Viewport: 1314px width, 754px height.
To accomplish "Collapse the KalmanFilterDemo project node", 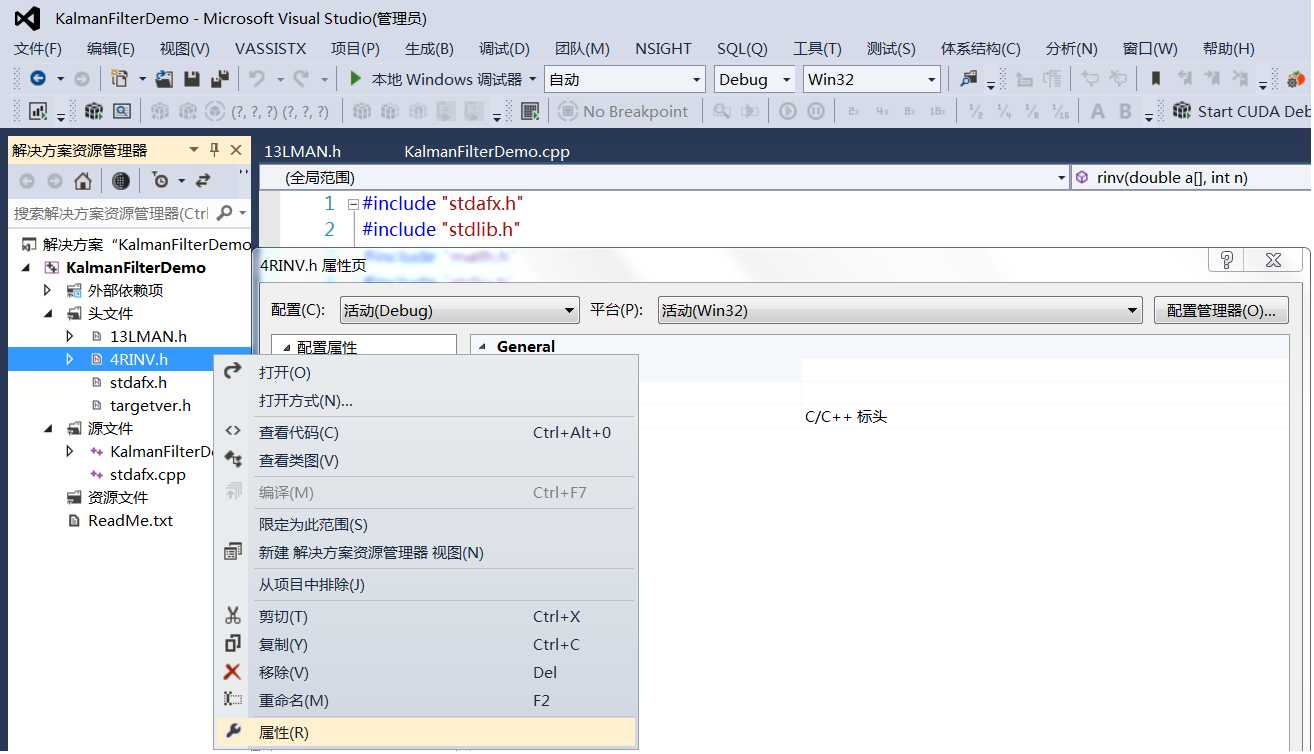I will [x=27, y=267].
